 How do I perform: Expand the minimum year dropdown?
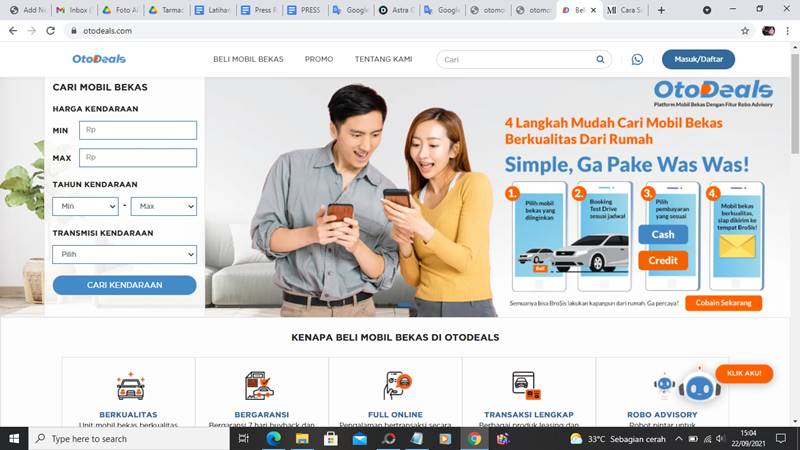click(x=85, y=206)
